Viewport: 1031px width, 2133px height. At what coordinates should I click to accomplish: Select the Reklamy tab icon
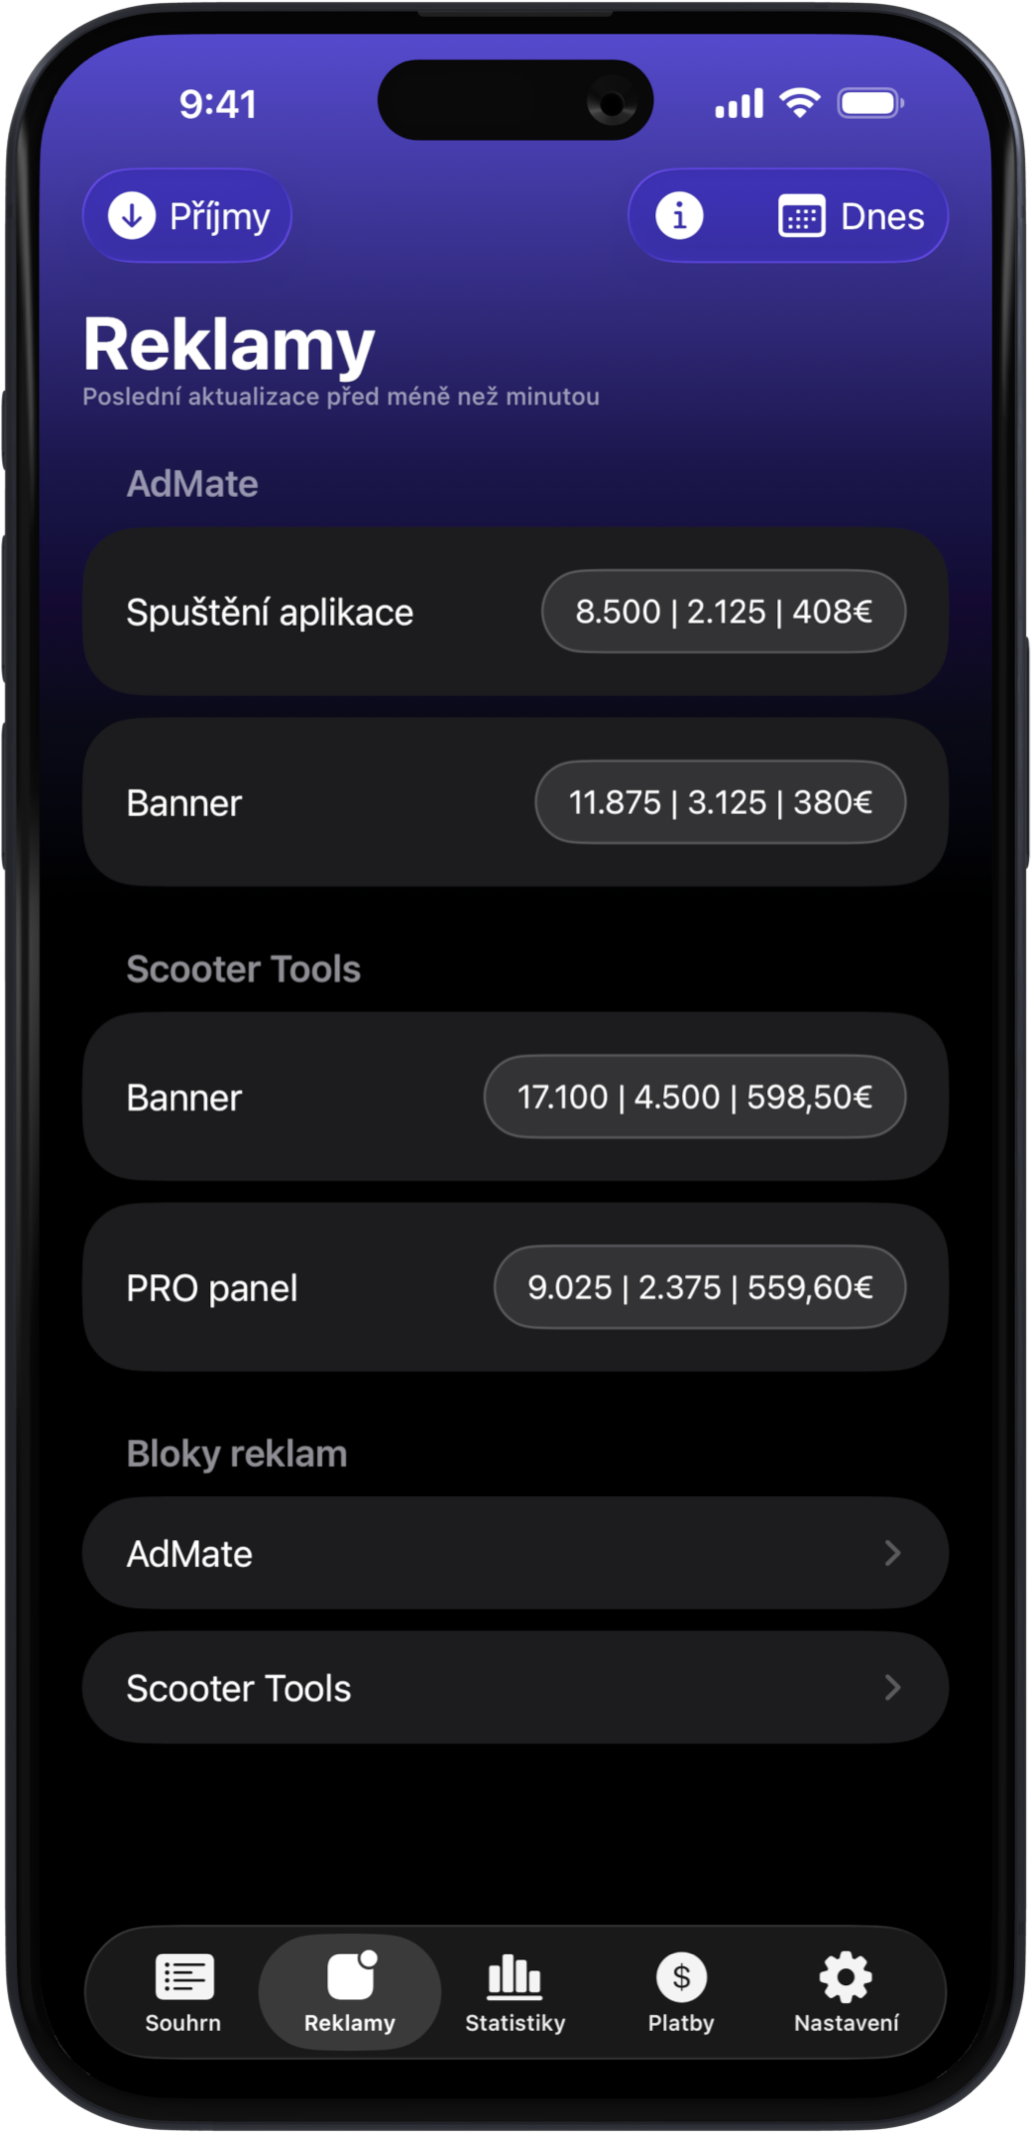350,1976
